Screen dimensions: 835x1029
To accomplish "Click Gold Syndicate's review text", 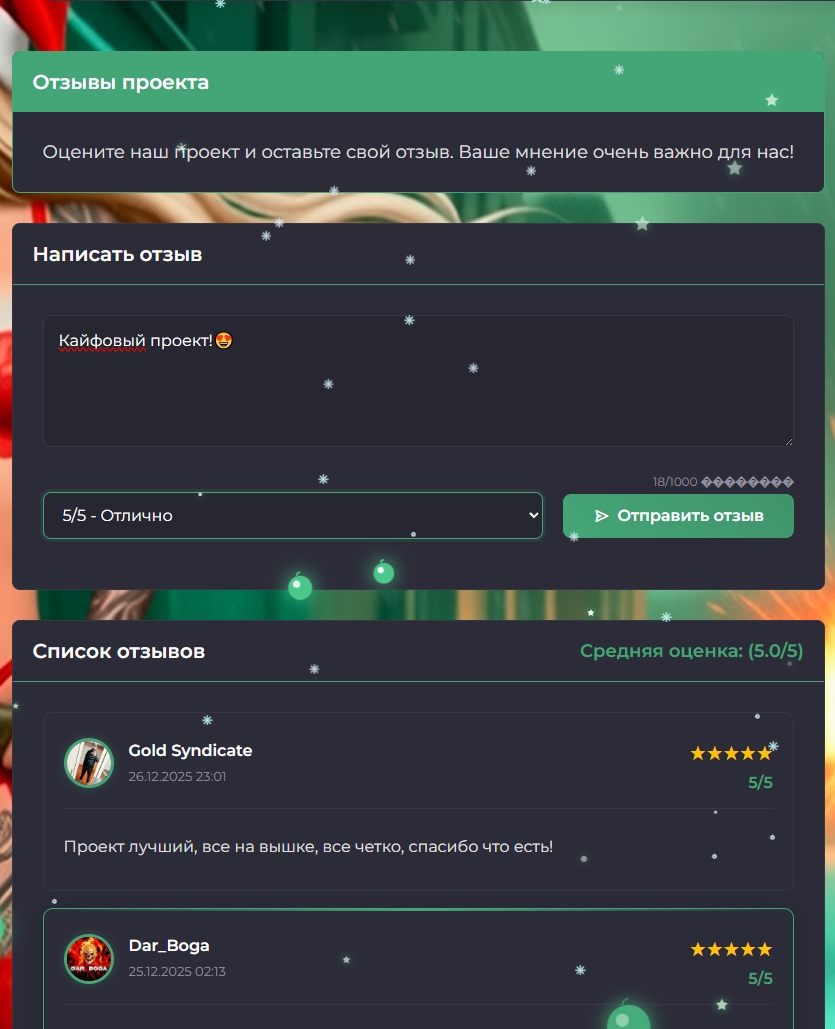I will 309,847.
